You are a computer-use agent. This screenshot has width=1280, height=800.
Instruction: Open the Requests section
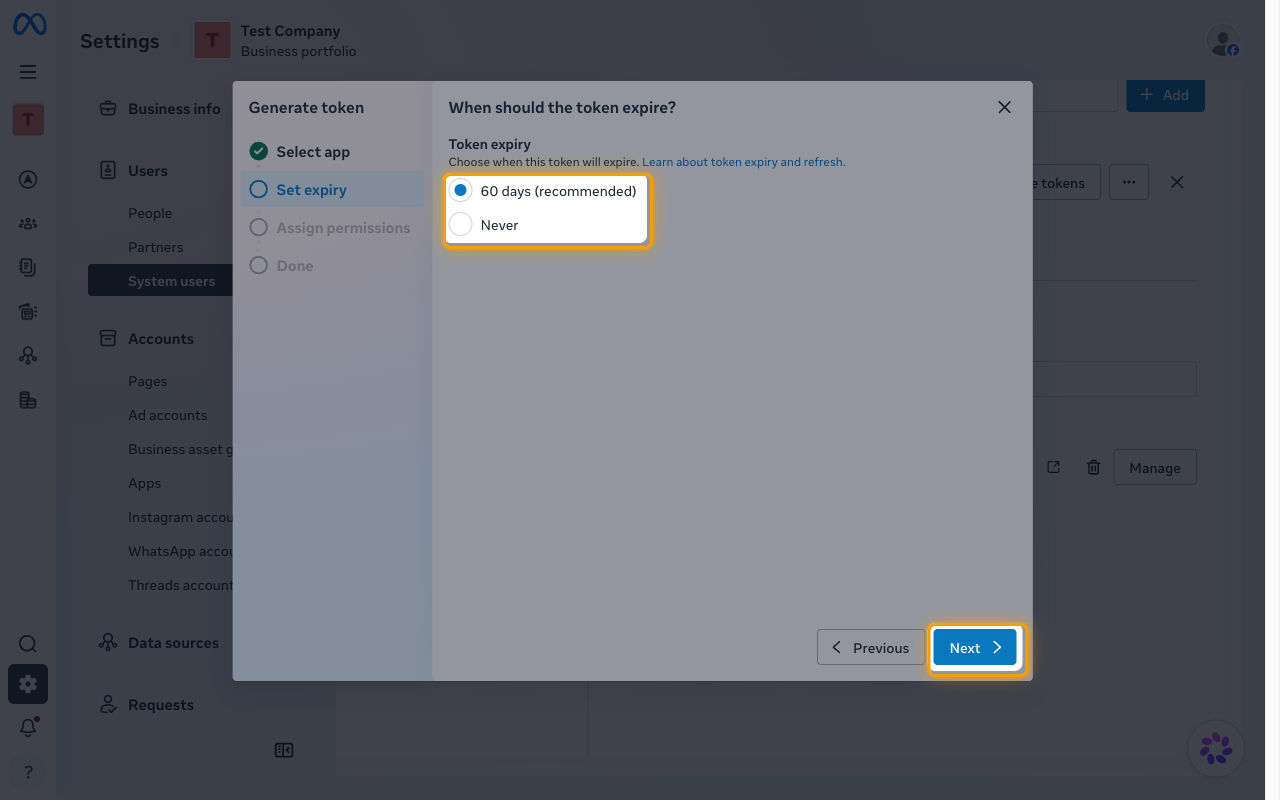click(161, 705)
